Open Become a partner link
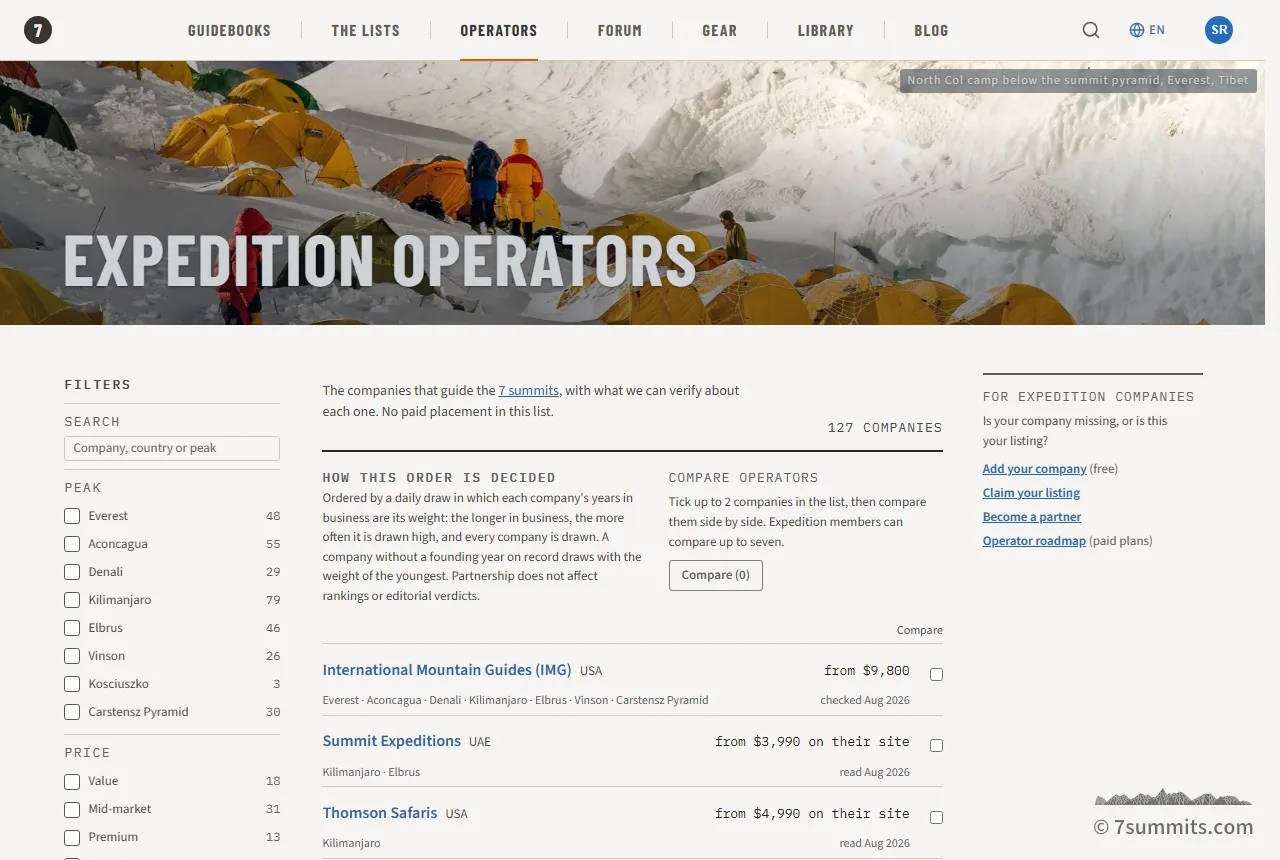This screenshot has height=860, width=1280. tap(1032, 517)
